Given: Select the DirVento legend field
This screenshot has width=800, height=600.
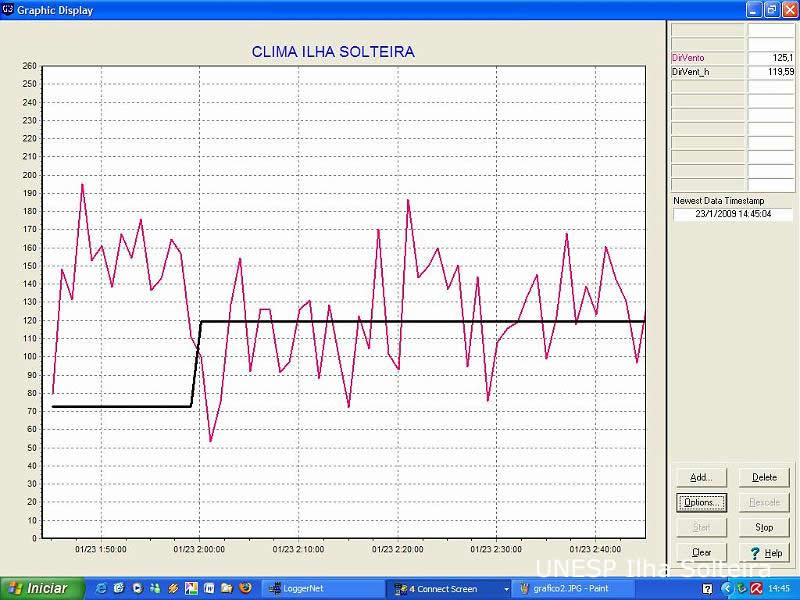Looking at the screenshot, I should [708, 58].
